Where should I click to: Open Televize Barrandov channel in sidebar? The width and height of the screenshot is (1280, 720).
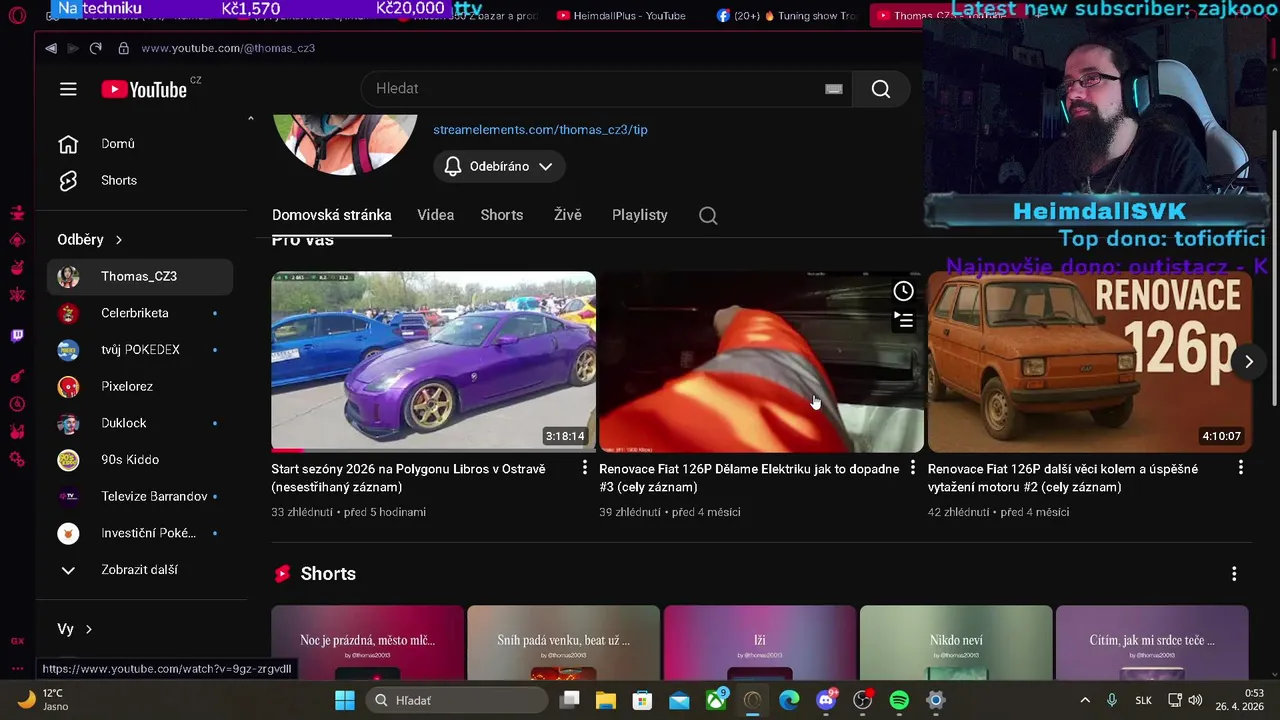pos(141,497)
